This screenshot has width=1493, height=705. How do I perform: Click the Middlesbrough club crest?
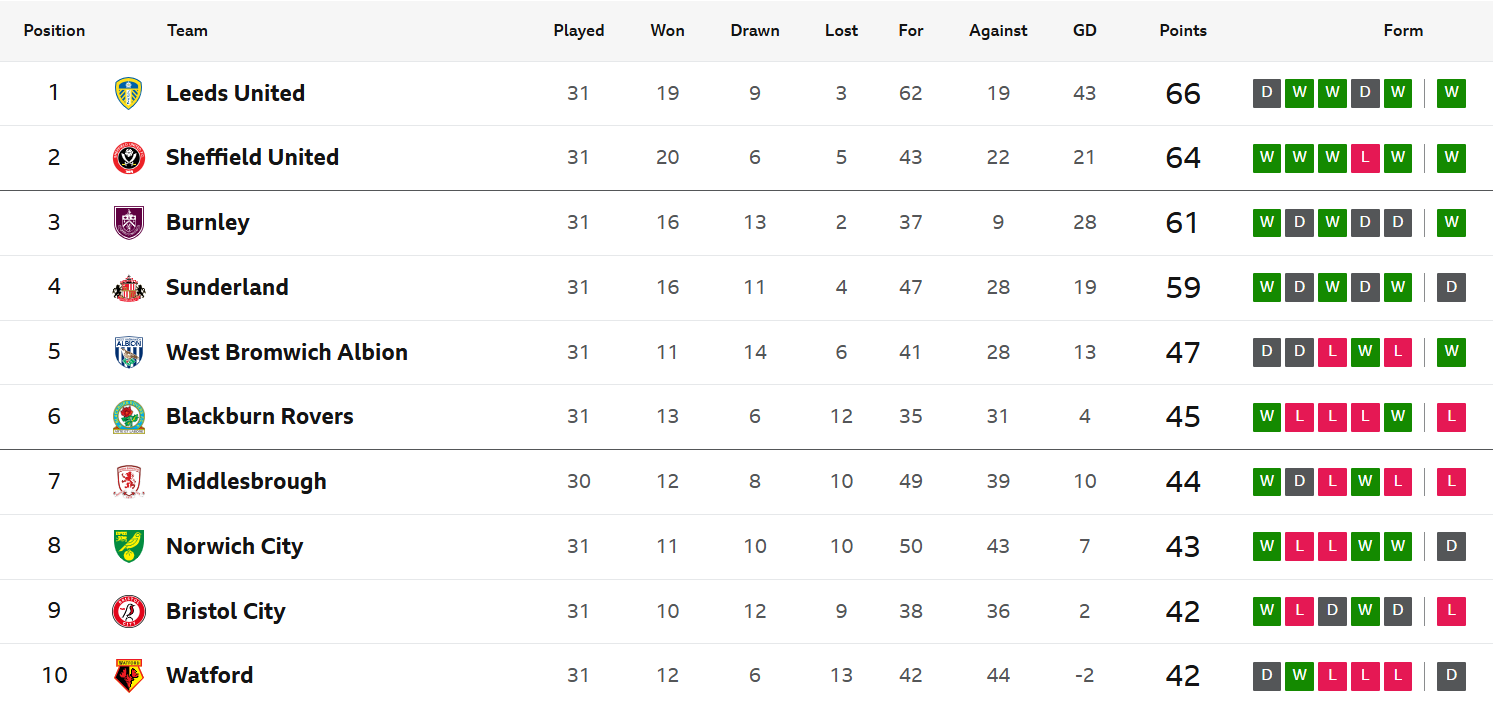129,481
